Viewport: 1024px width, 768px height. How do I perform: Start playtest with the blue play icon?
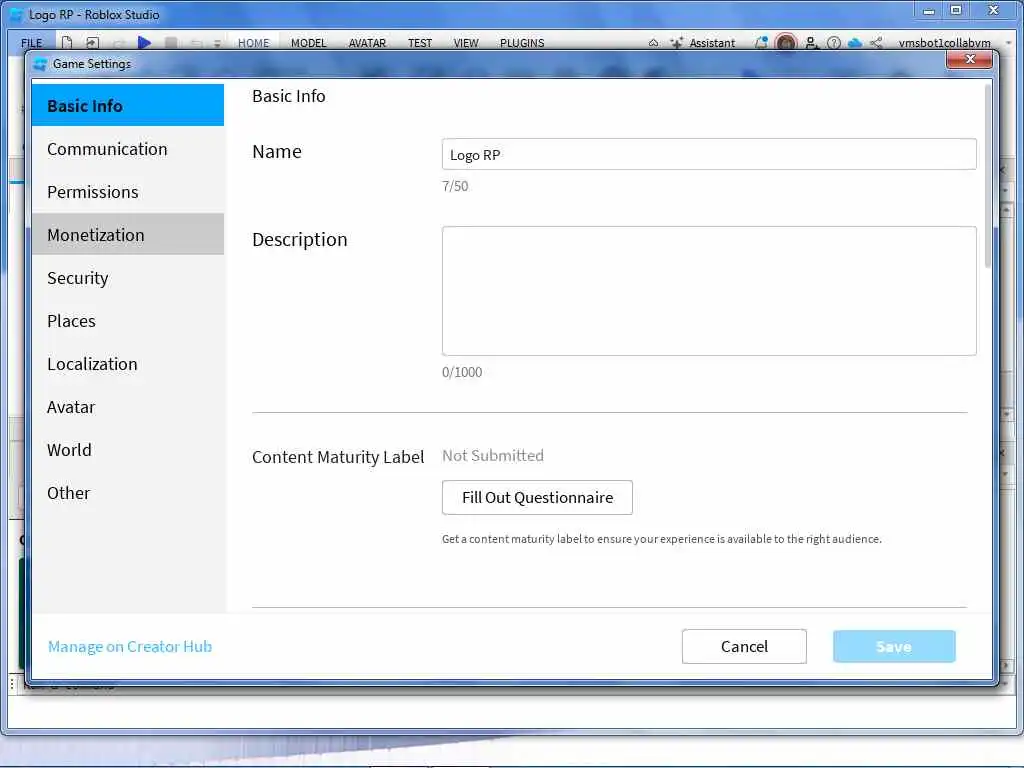144,42
